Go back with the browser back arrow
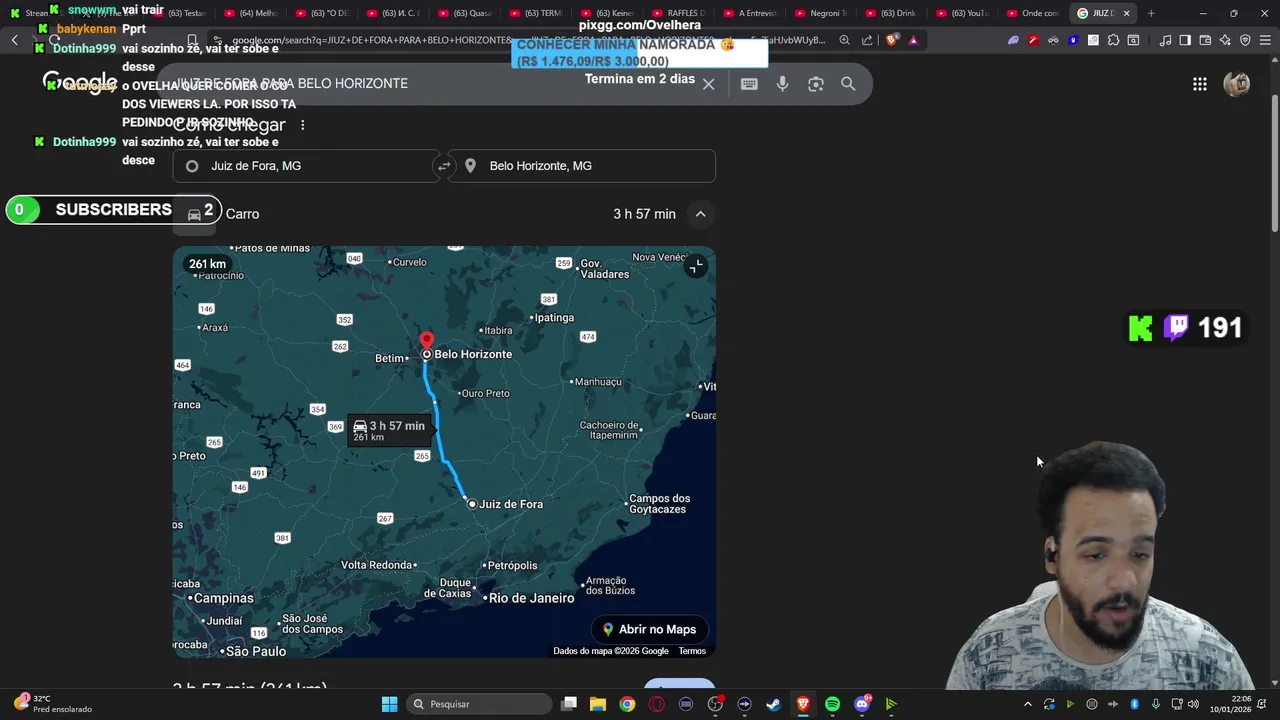Image resolution: width=1280 pixels, height=720 pixels. point(14,40)
